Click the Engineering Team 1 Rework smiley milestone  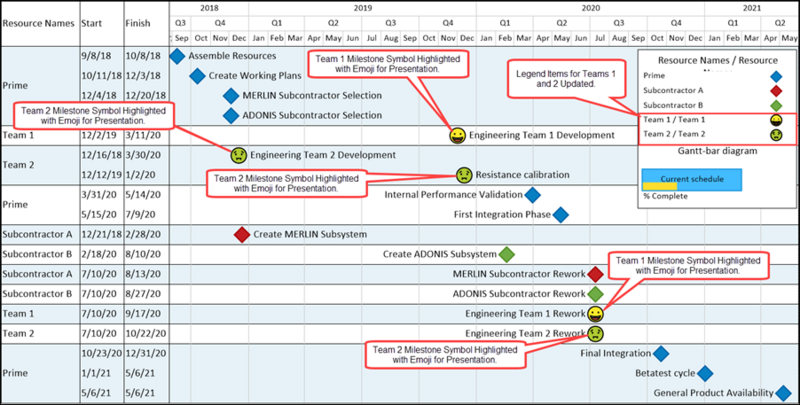click(595, 314)
